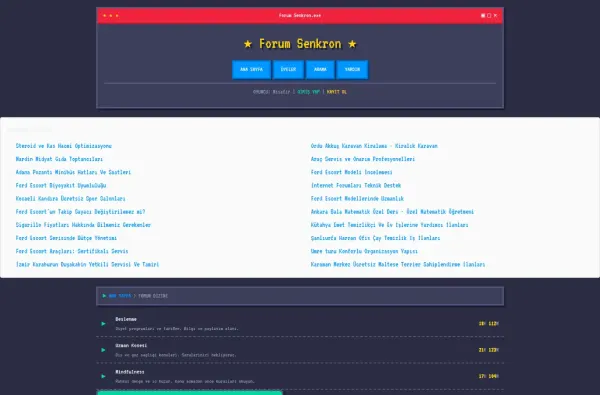Viewport: 600px width, 395px height.
Task: Open Adana Pozantı Minibüs Hatları link
Action: pyautogui.click(x=73, y=172)
